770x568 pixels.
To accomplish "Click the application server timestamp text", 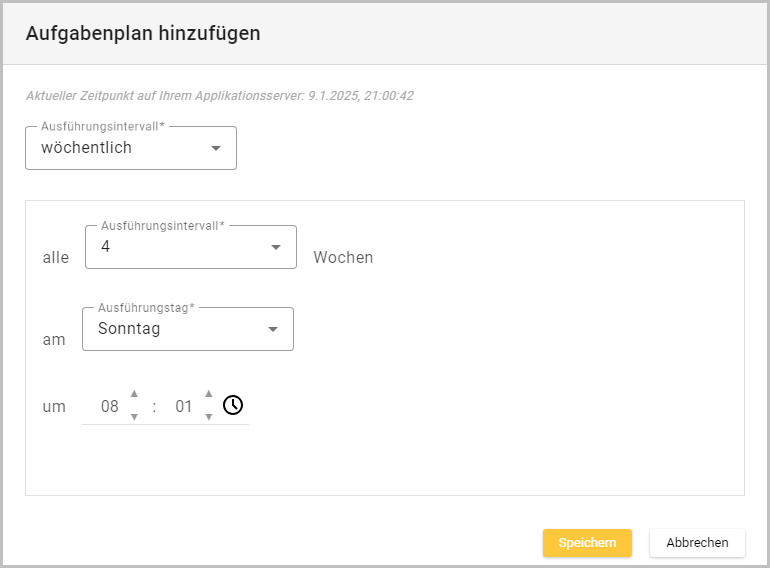I will click(219, 96).
